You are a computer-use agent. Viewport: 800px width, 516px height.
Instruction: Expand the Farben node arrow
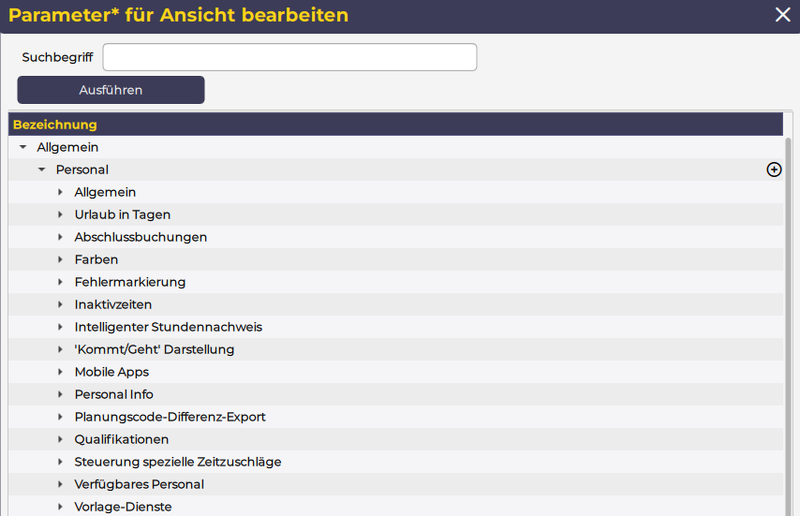pyautogui.click(x=61, y=260)
